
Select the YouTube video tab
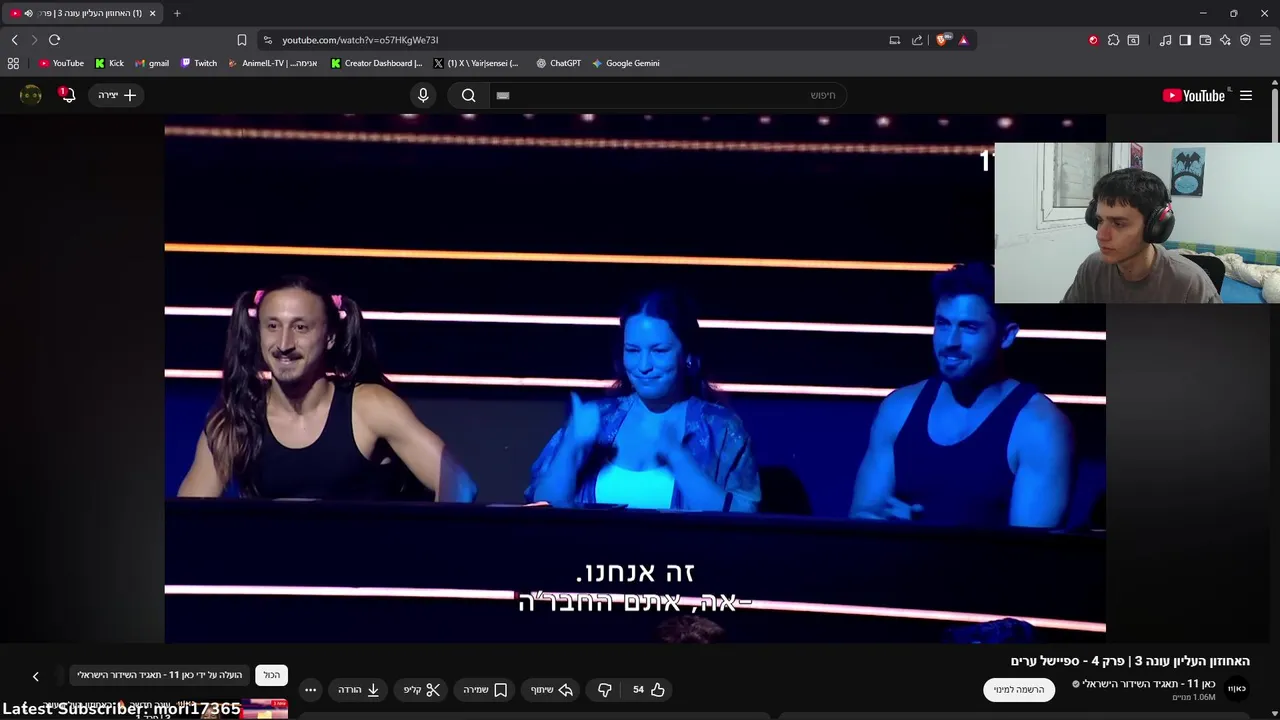83,13
